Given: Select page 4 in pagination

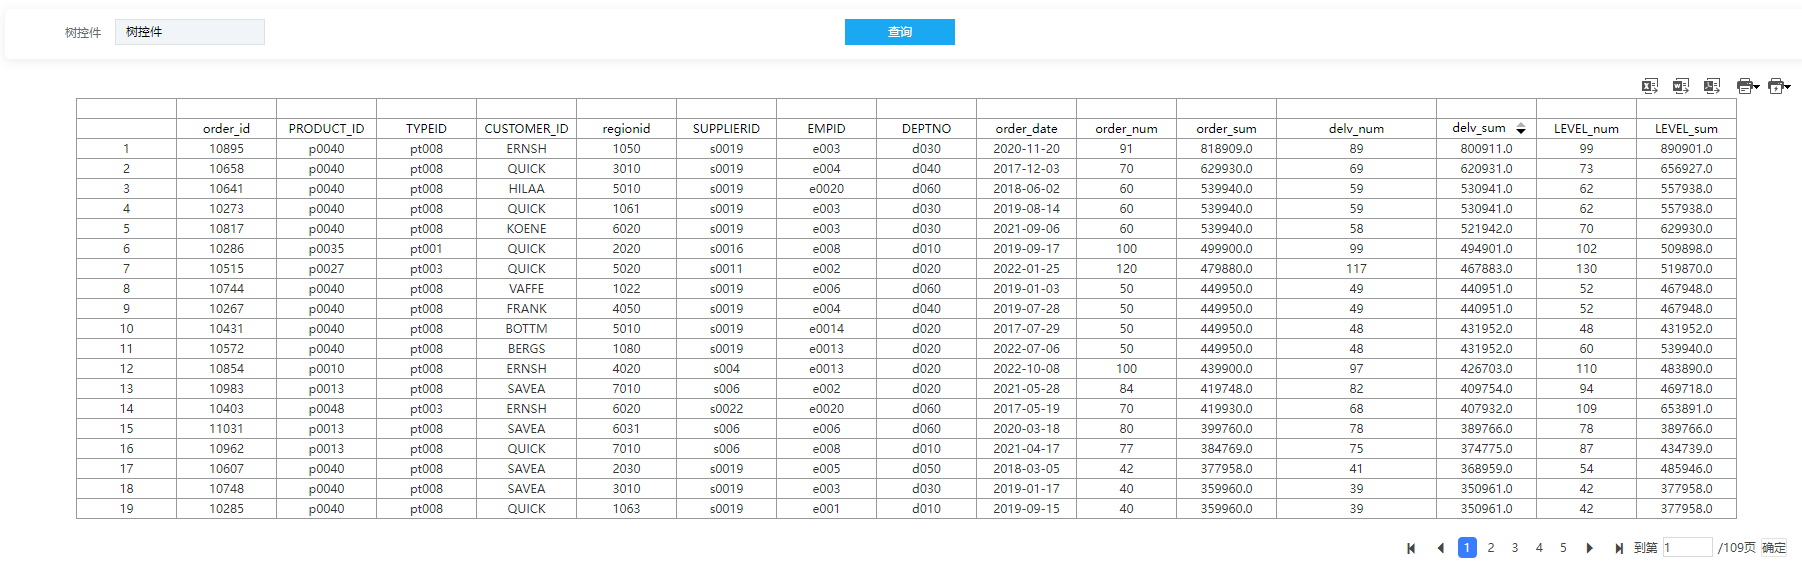Looking at the screenshot, I should (1539, 547).
